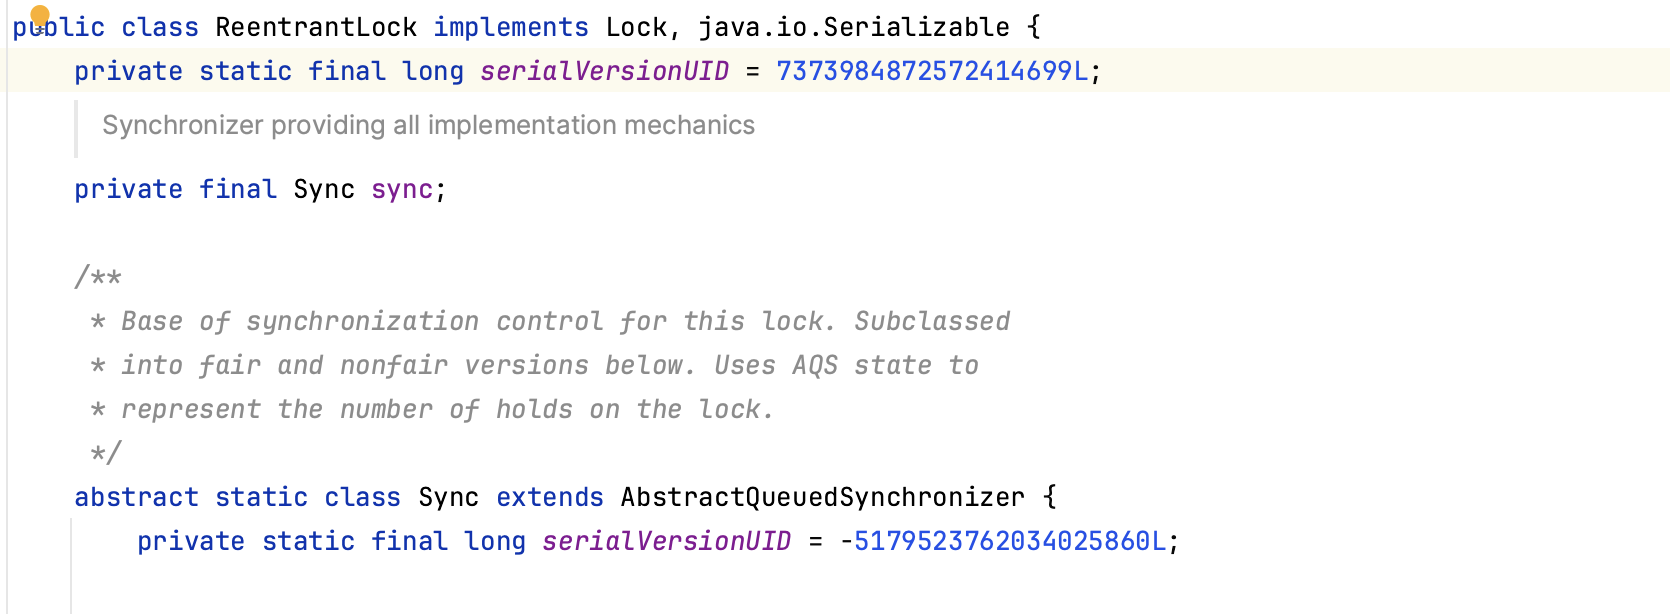
Task: Click the comment line mentioning AQS state
Action: tap(534, 365)
